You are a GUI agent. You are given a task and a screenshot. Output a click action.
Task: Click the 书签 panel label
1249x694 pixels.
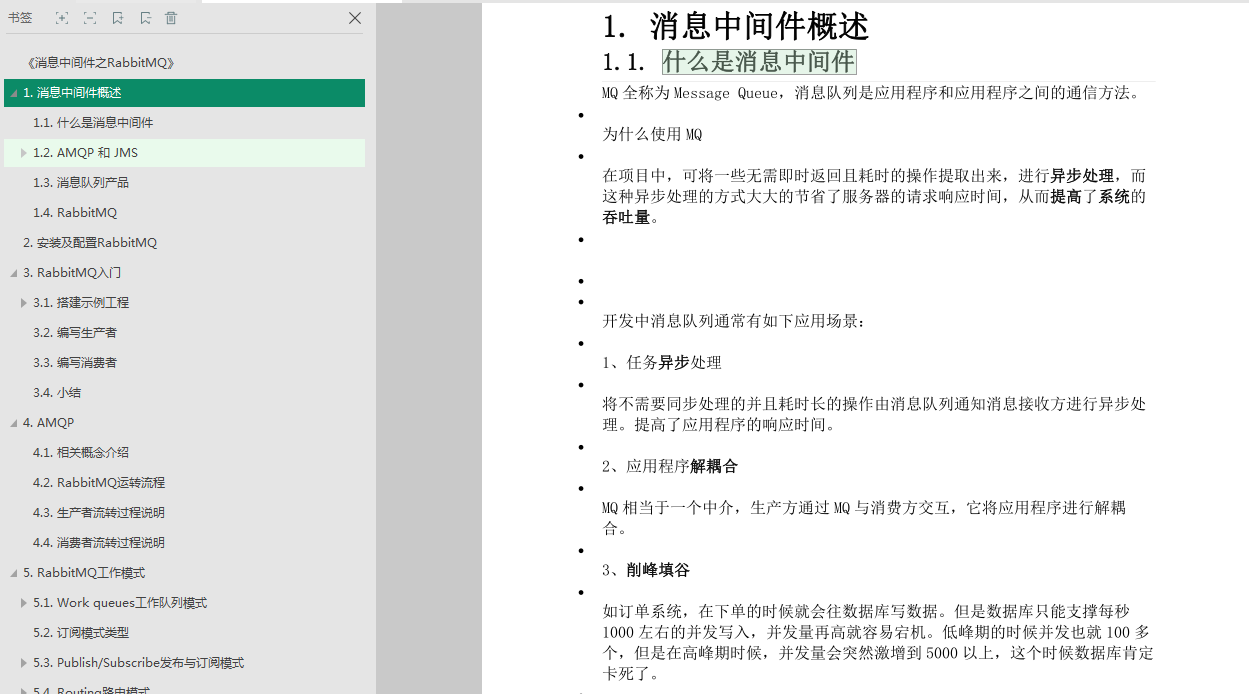point(21,18)
